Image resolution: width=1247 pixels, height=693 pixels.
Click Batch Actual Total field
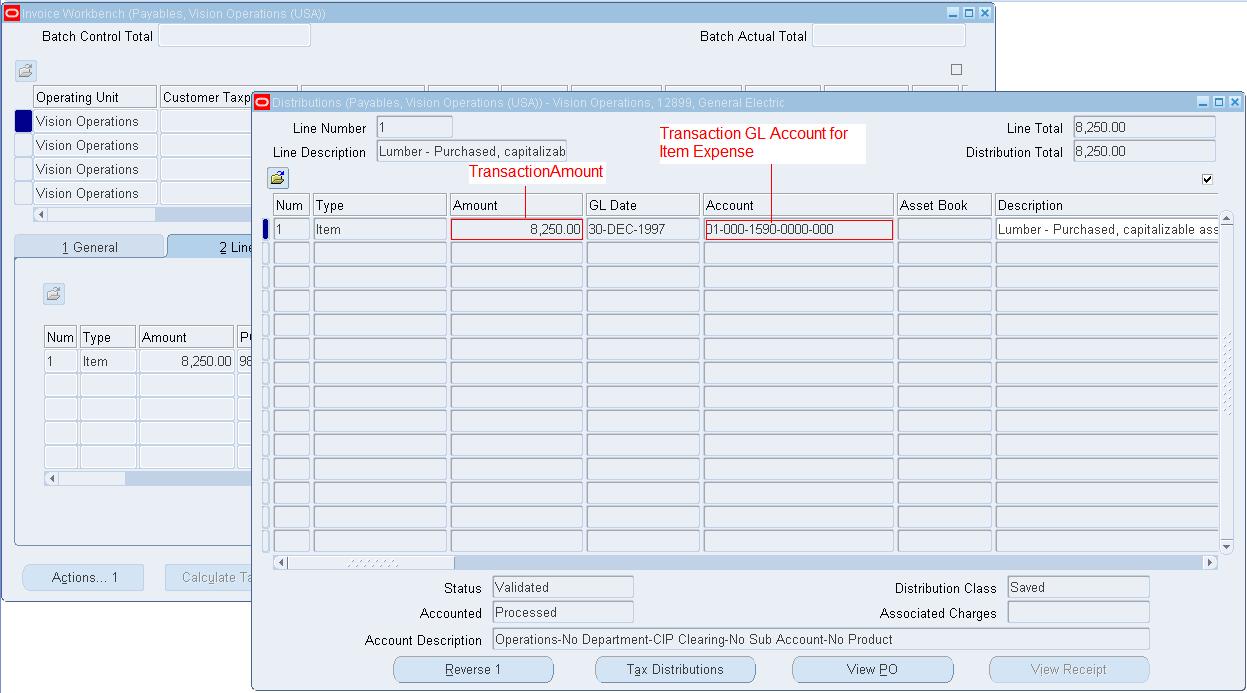pyautogui.click(x=889, y=36)
